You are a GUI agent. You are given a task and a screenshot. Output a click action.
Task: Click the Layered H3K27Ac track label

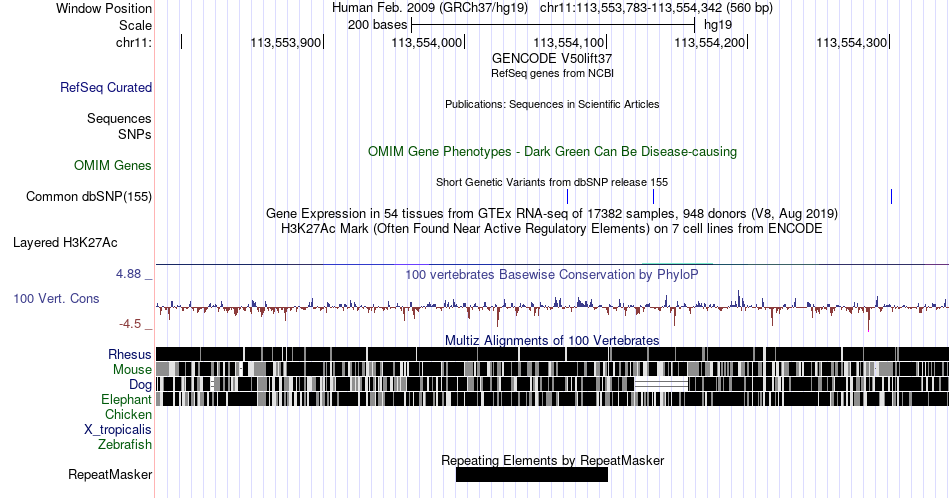pos(65,242)
